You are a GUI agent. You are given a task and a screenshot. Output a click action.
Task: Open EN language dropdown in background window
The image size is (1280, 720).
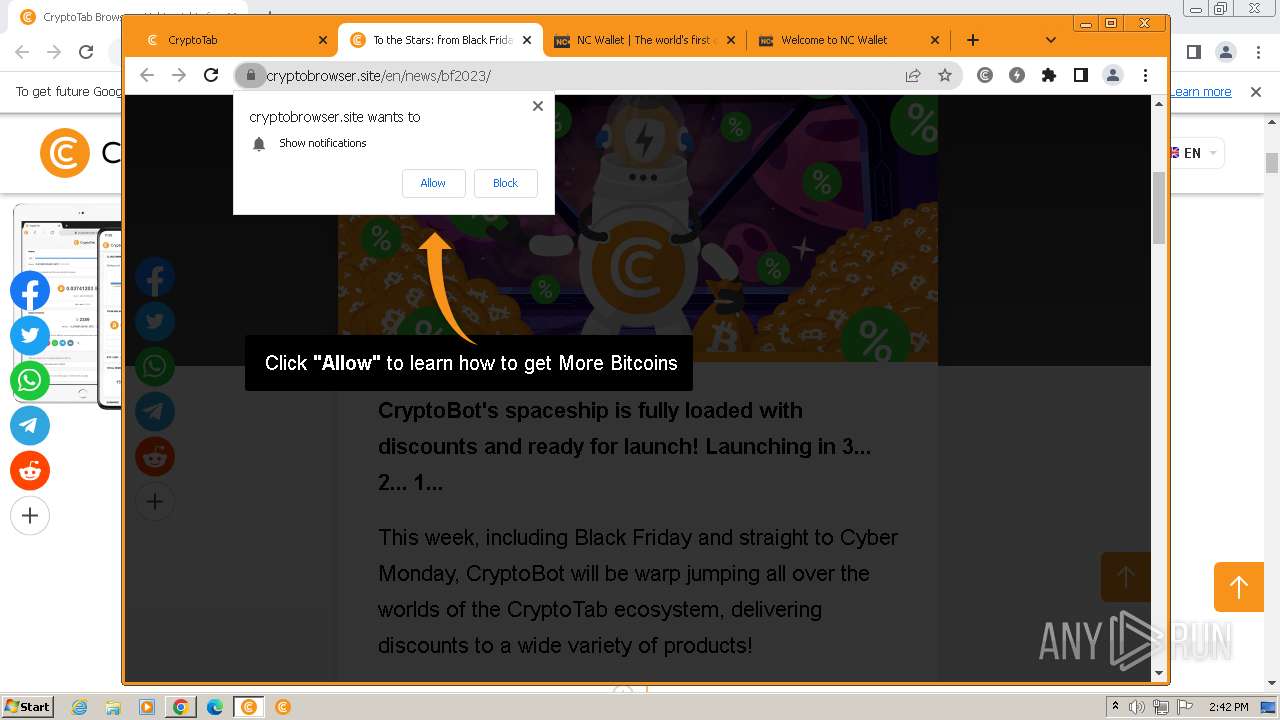pos(1196,153)
